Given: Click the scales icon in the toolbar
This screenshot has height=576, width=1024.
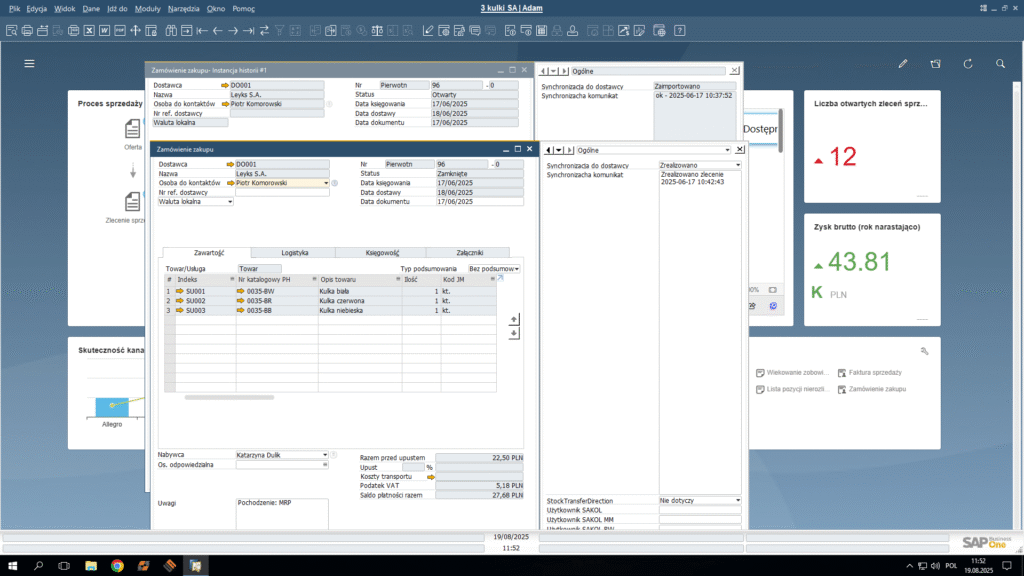Looking at the screenshot, I should [x=377, y=31].
